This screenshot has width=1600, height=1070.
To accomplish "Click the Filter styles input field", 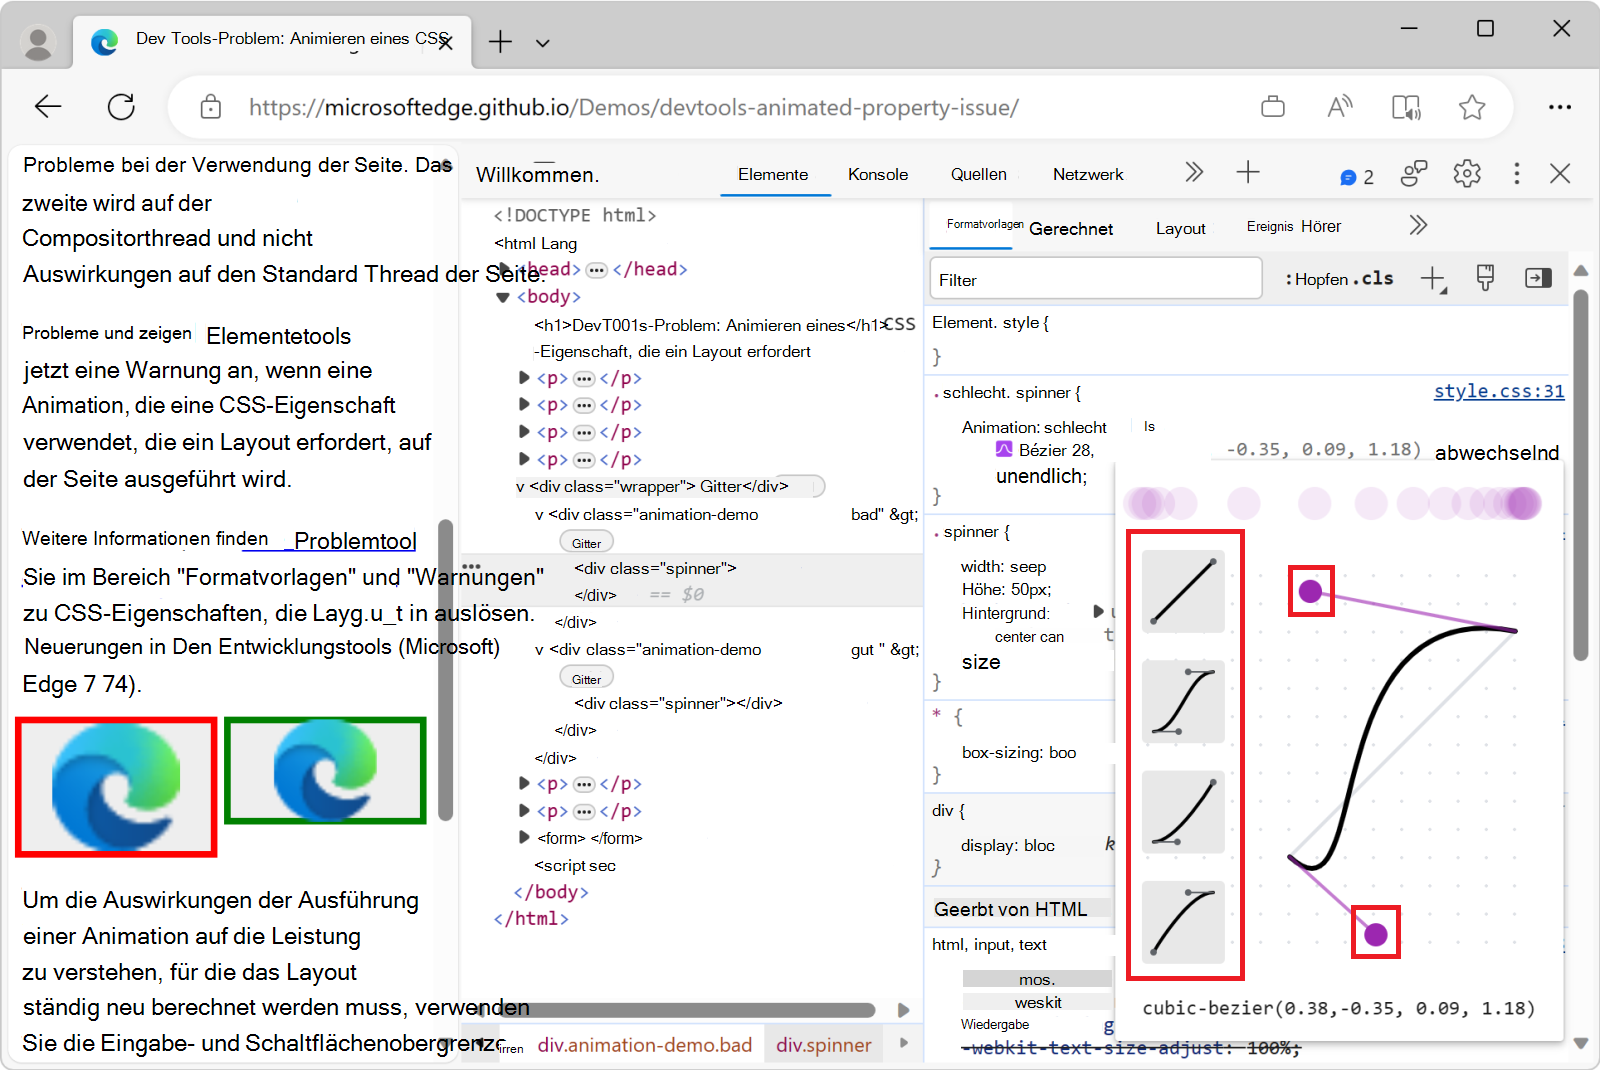I will click(x=1095, y=279).
